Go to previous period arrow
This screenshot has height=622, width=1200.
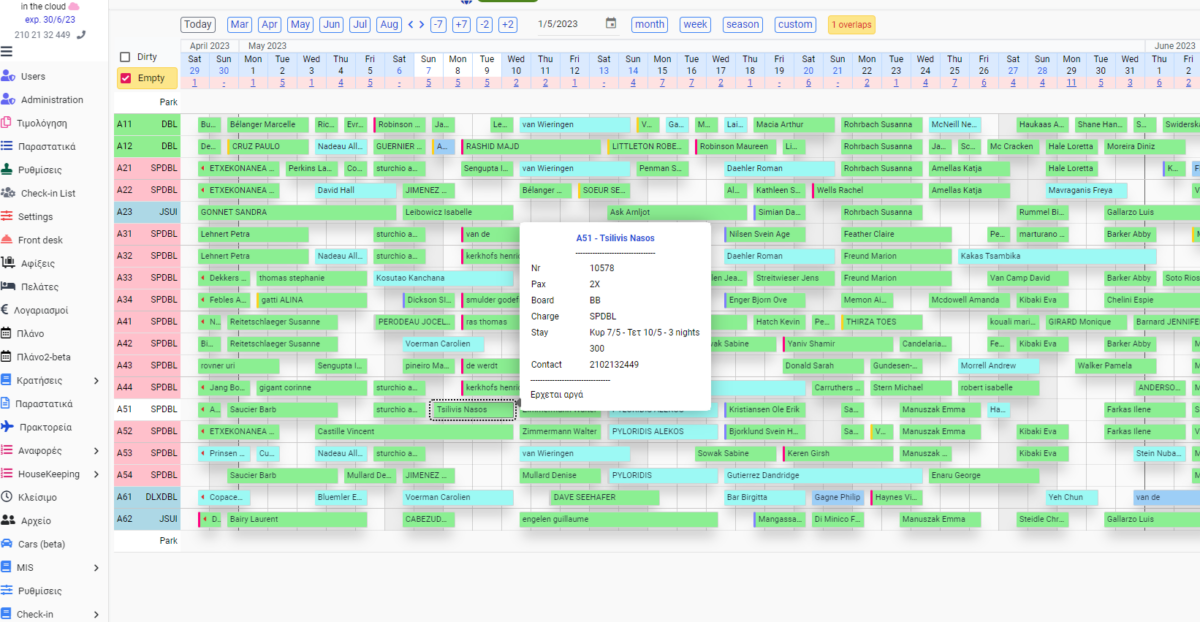click(x=411, y=24)
